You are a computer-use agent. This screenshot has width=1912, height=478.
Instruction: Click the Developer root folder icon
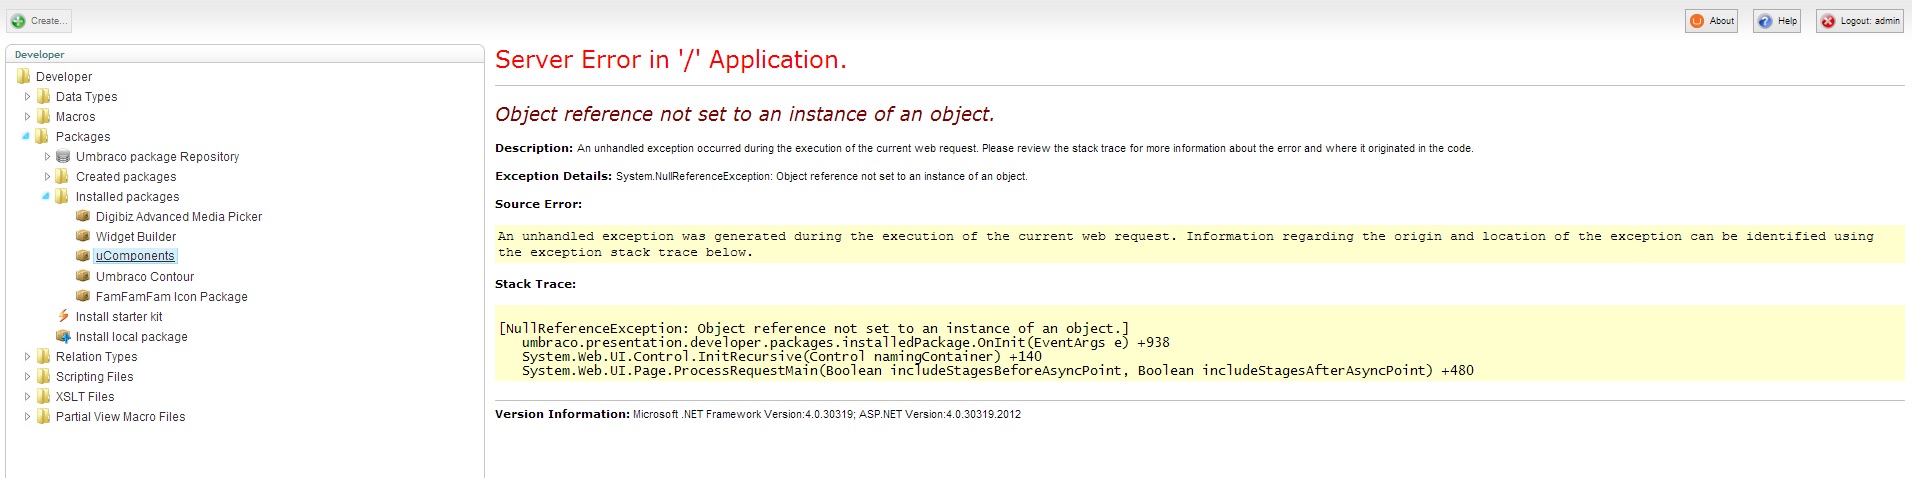click(23, 77)
